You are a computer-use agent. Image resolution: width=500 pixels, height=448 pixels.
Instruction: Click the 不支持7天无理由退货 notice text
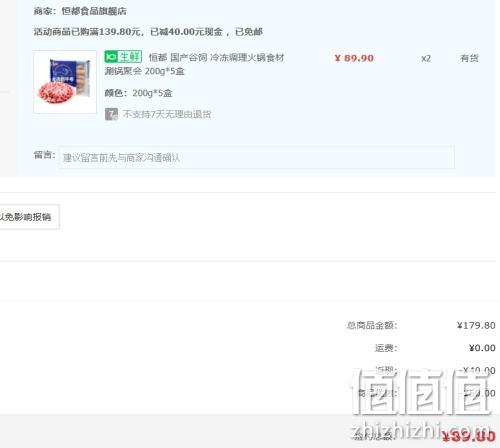167,114
